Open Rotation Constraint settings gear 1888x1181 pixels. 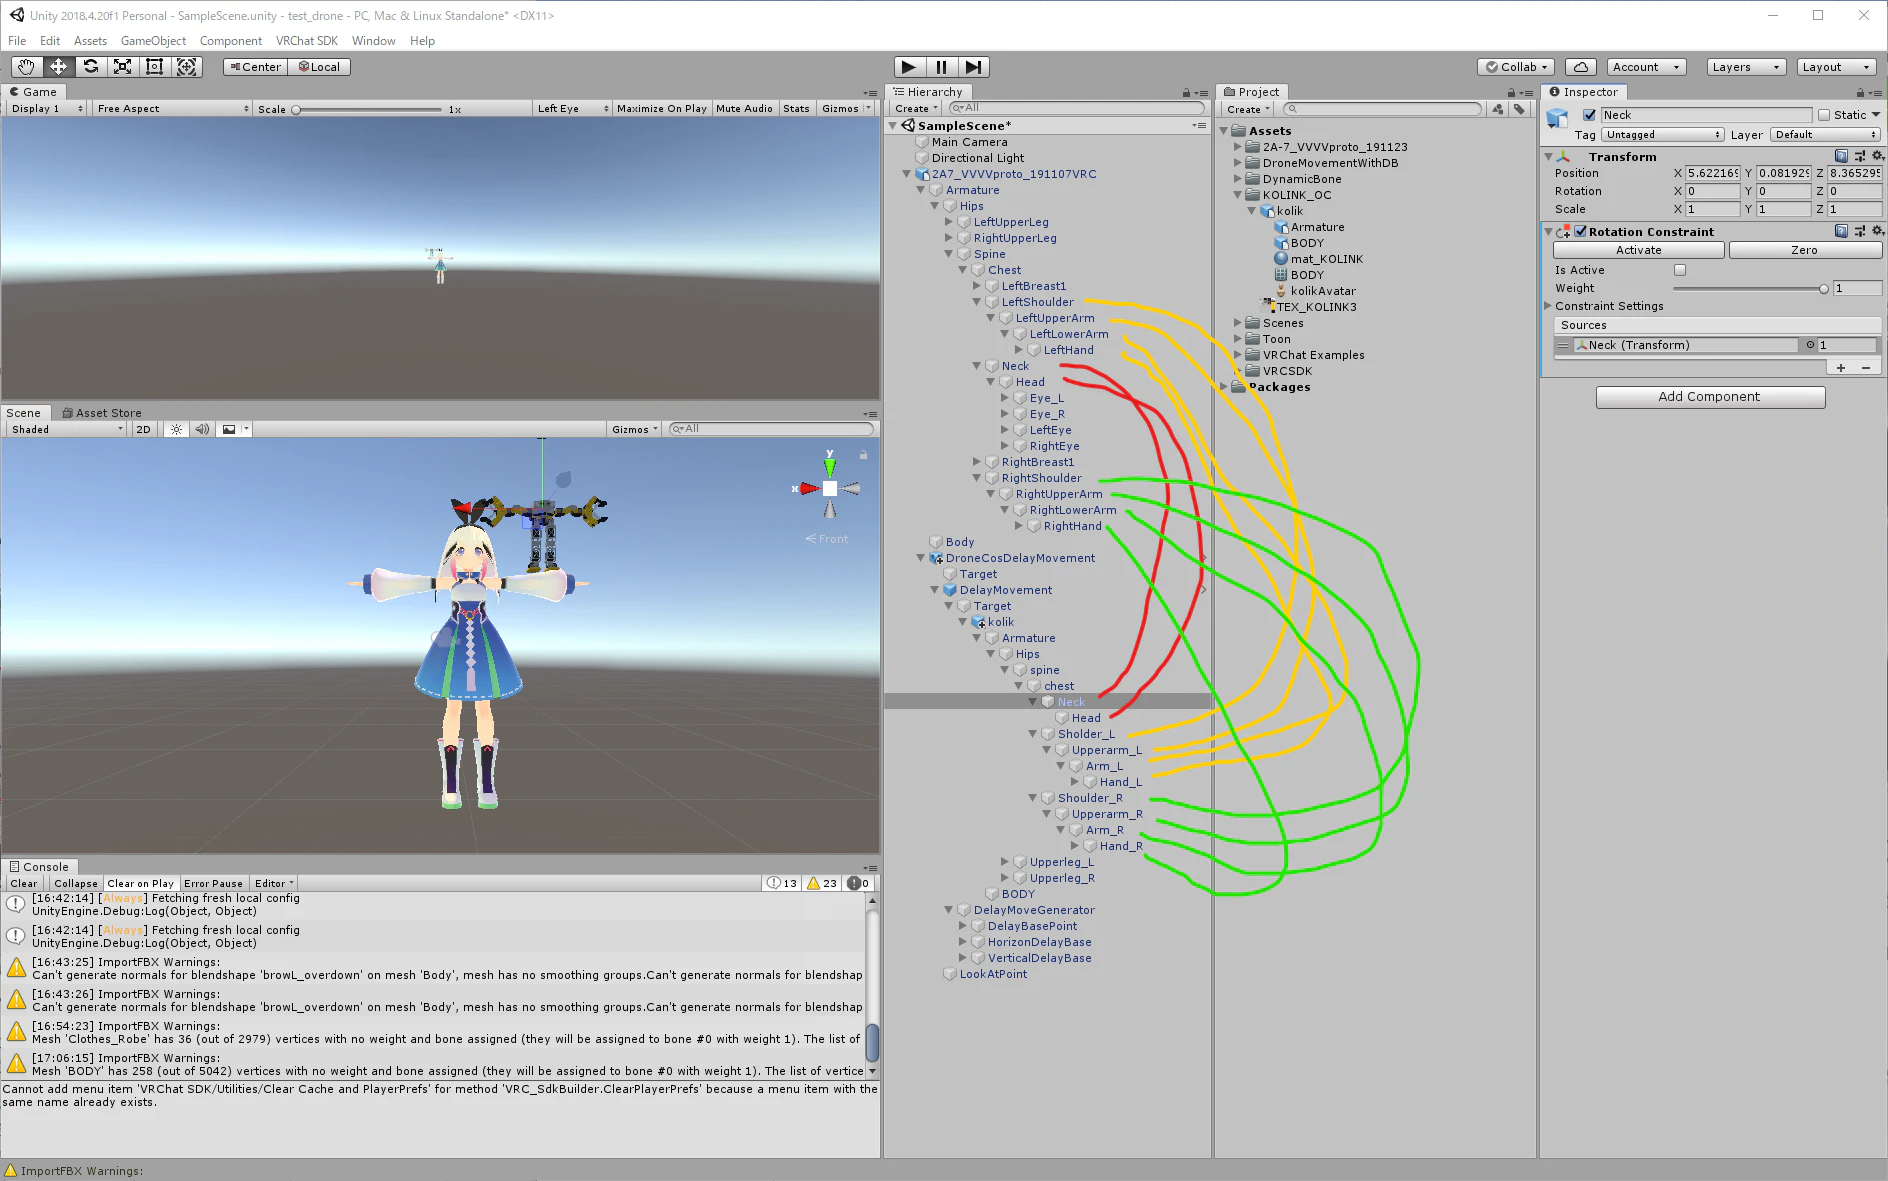point(1878,231)
